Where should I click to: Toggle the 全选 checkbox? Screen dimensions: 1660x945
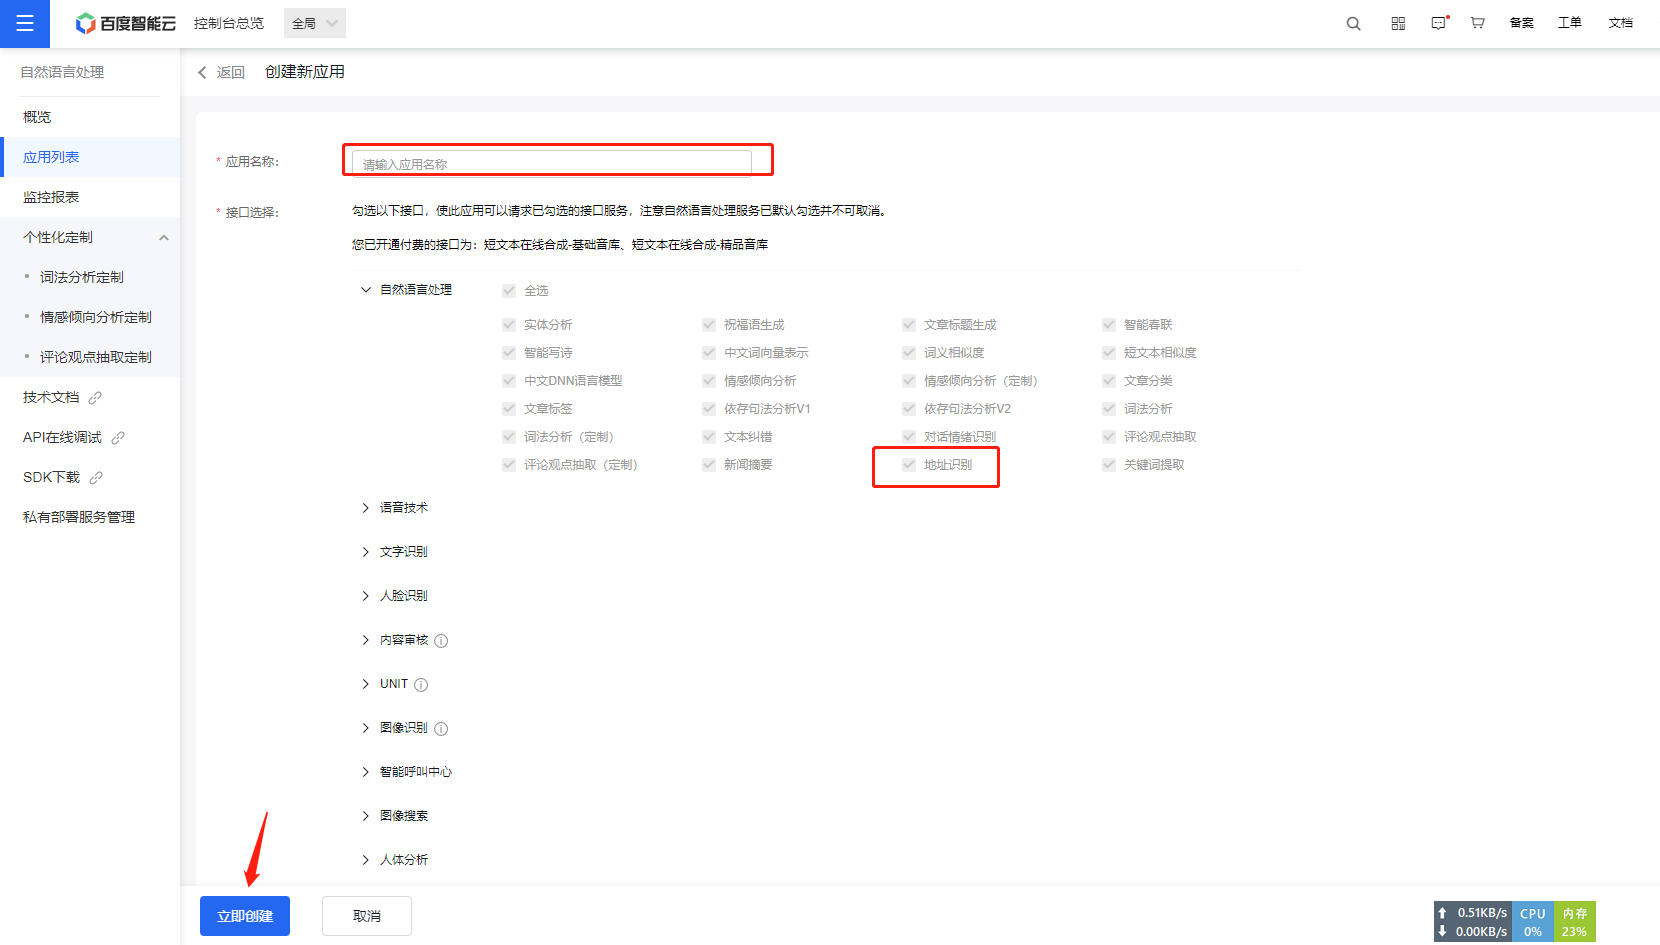509,291
